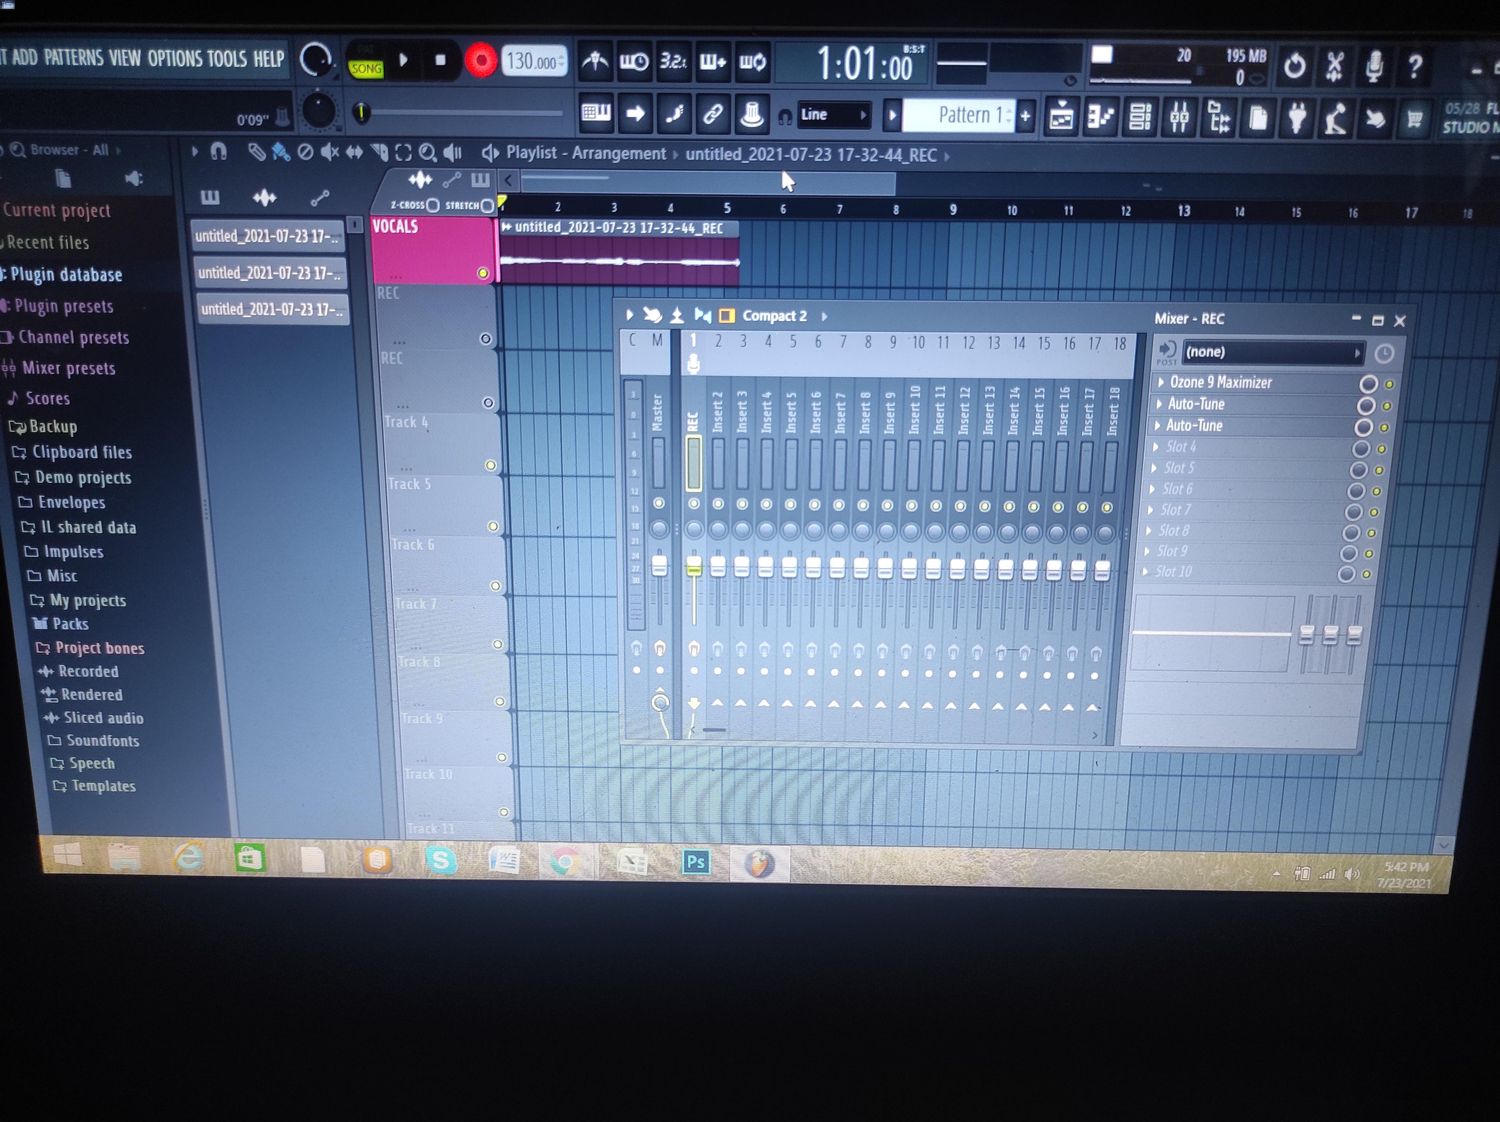Expand Slot 5 arrow menu in mixer
This screenshot has width=1500, height=1122.
pyautogui.click(x=1155, y=468)
